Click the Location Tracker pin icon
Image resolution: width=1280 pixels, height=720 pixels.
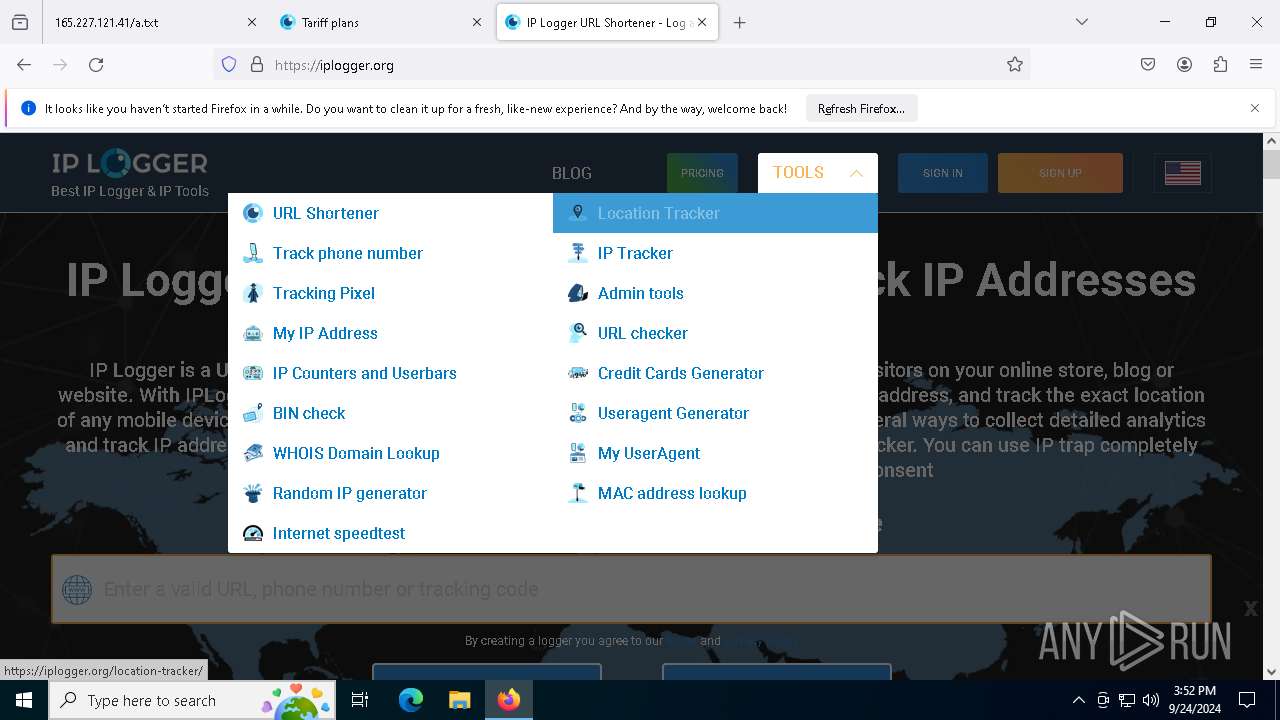[578, 213]
